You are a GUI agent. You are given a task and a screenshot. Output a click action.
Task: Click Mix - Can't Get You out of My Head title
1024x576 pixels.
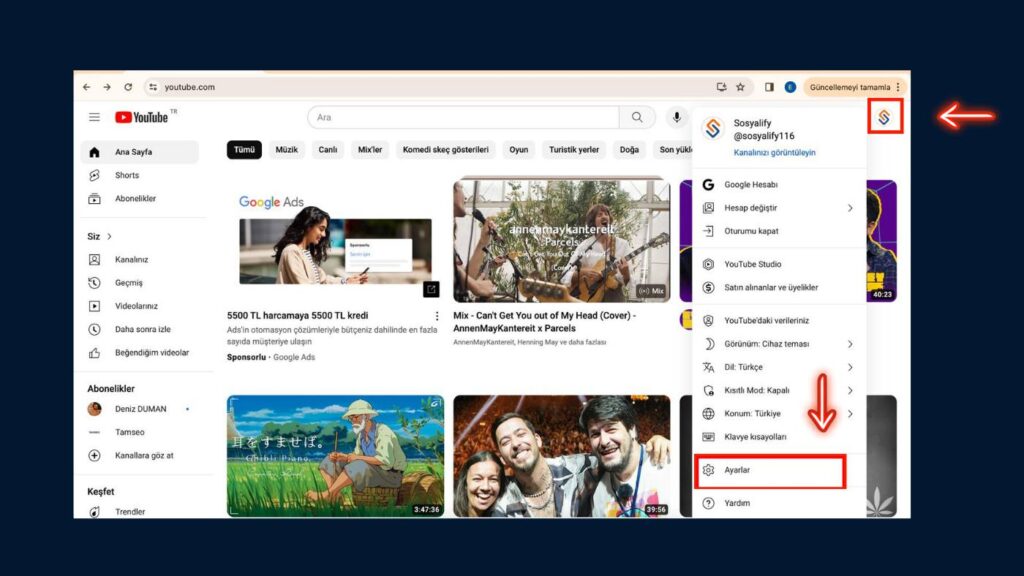click(544, 322)
